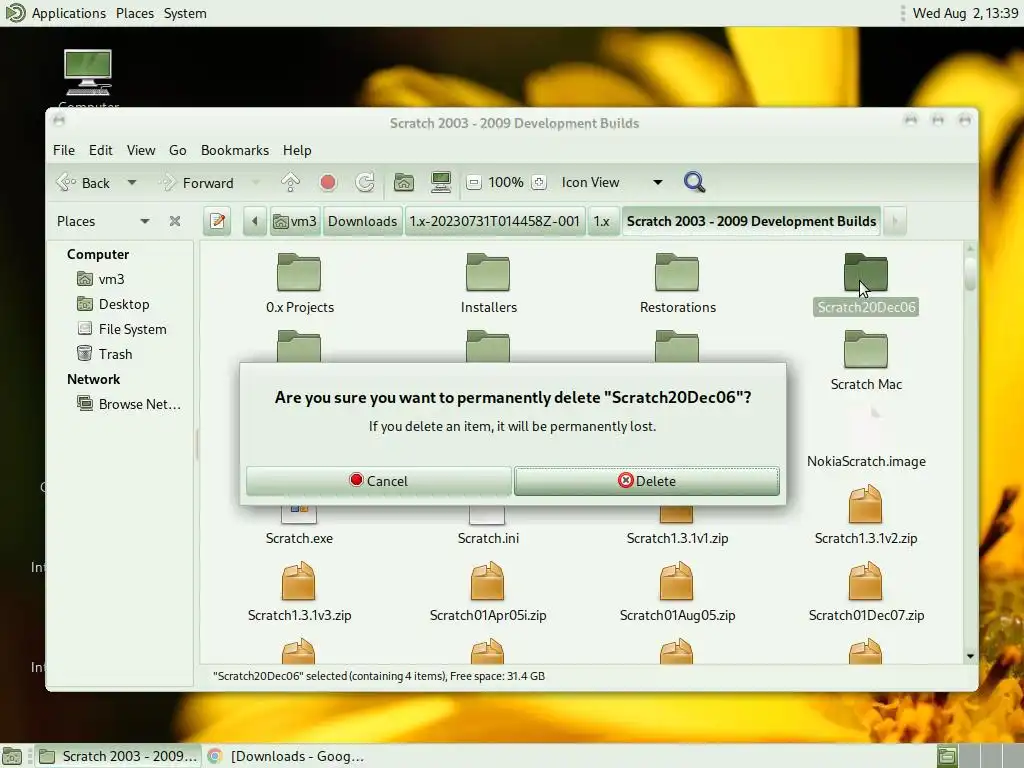Jump to 1.x-20230731T014458Z-001 path segment
This screenshot has height=768, width=1024.
494,221
